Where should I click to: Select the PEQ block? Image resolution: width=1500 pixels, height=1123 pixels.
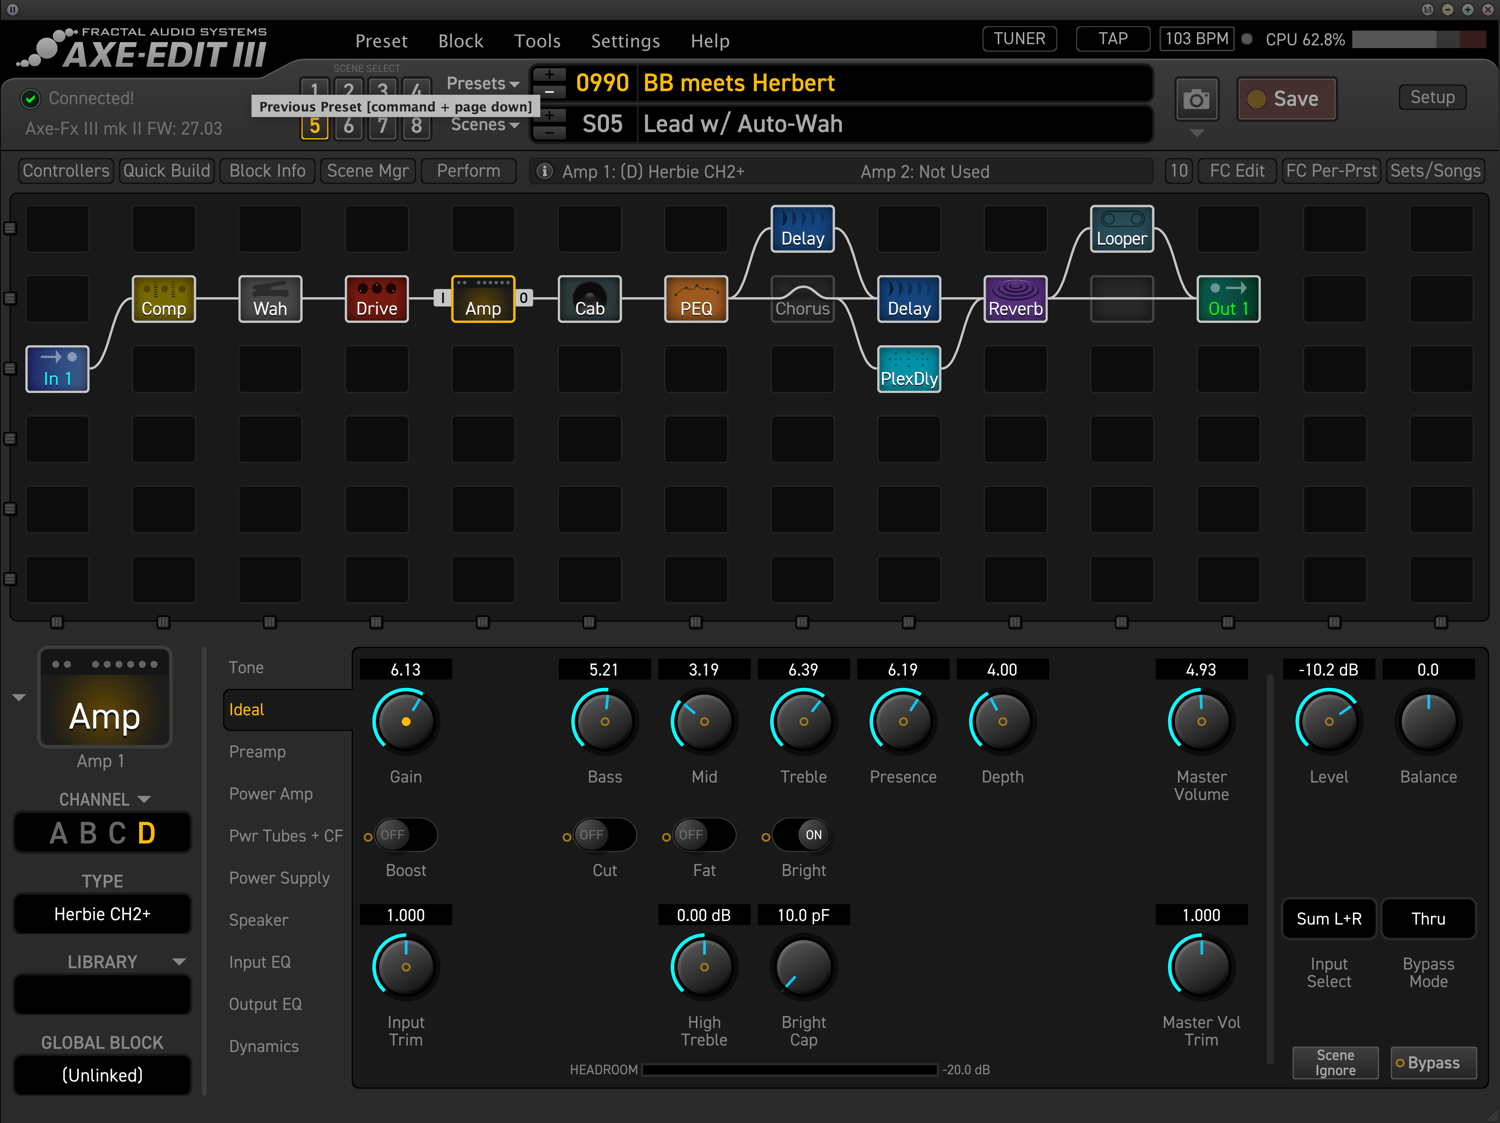696,299
